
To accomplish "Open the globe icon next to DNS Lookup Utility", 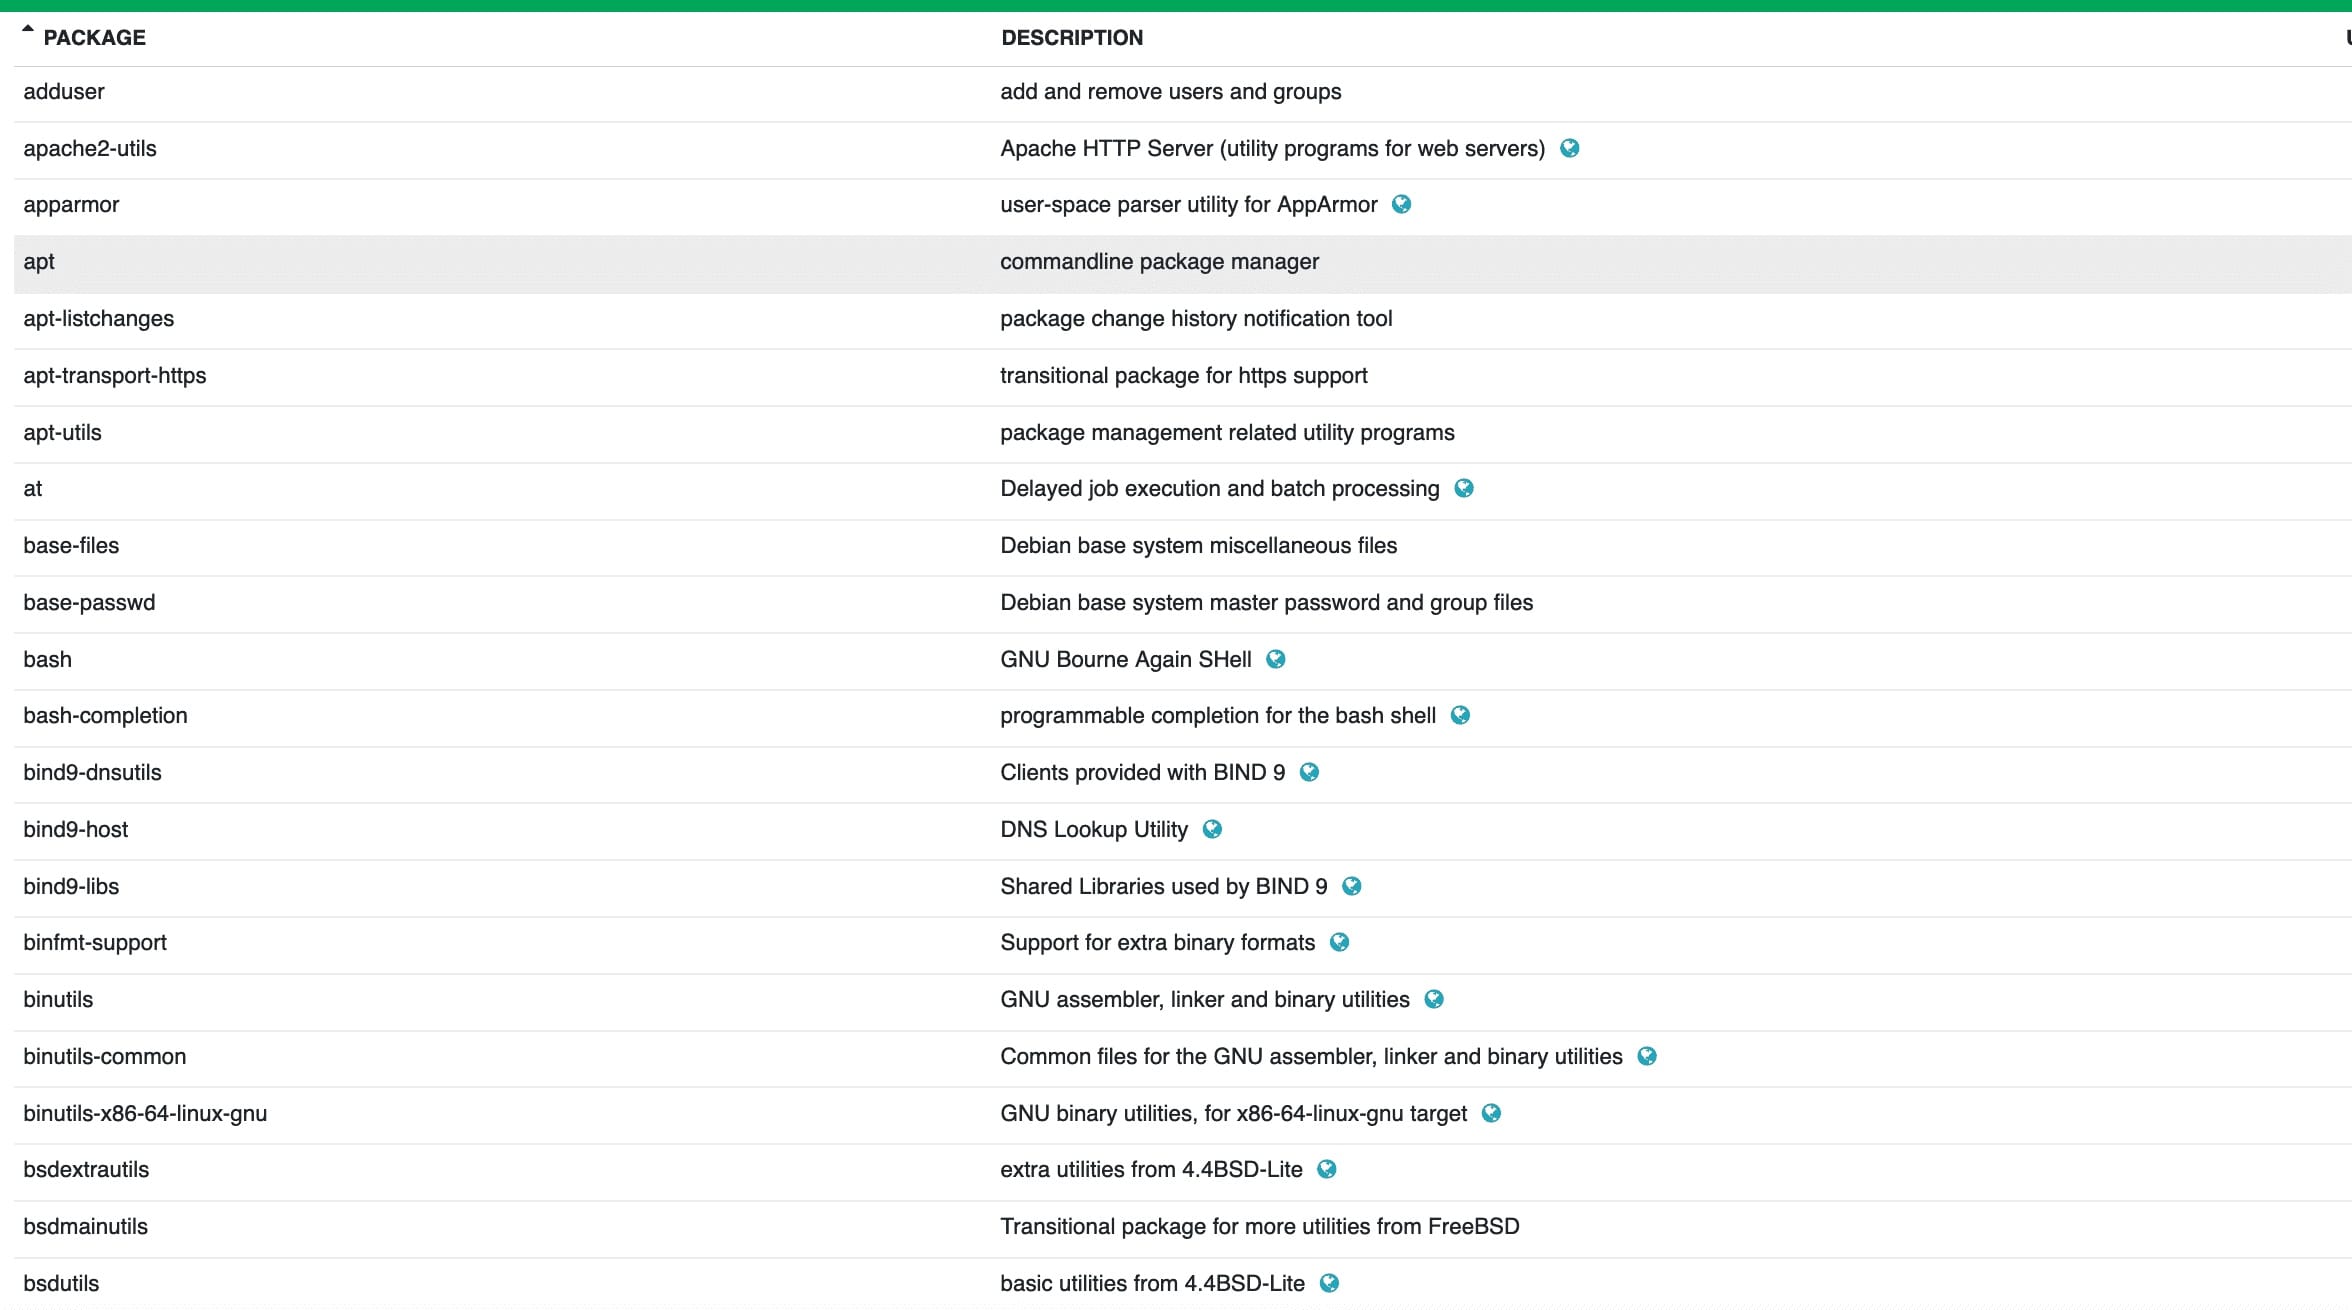I will (1212, 829).
